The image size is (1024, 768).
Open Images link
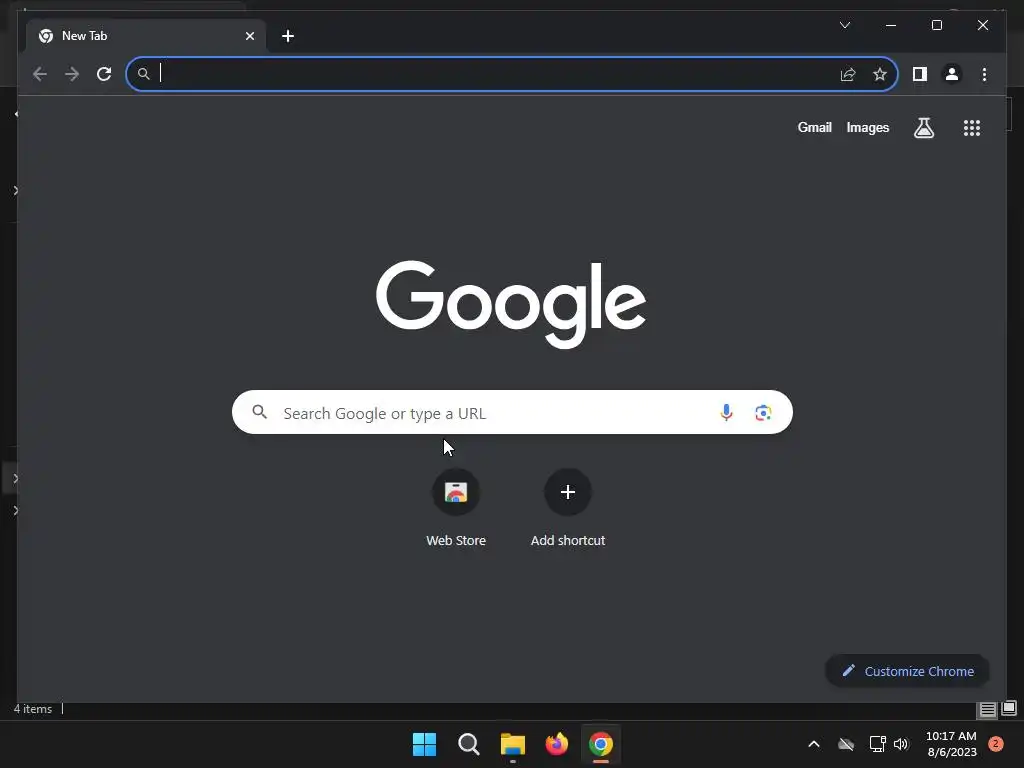click(x=867, y=127)
